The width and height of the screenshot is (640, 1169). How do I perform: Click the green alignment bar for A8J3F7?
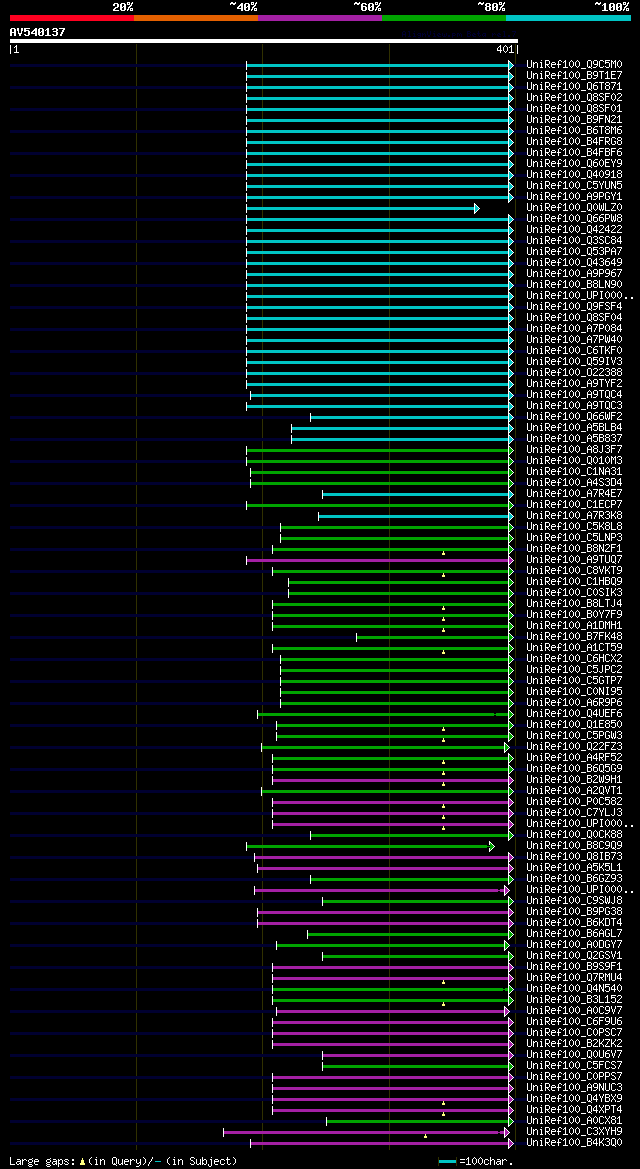[380, 450]
